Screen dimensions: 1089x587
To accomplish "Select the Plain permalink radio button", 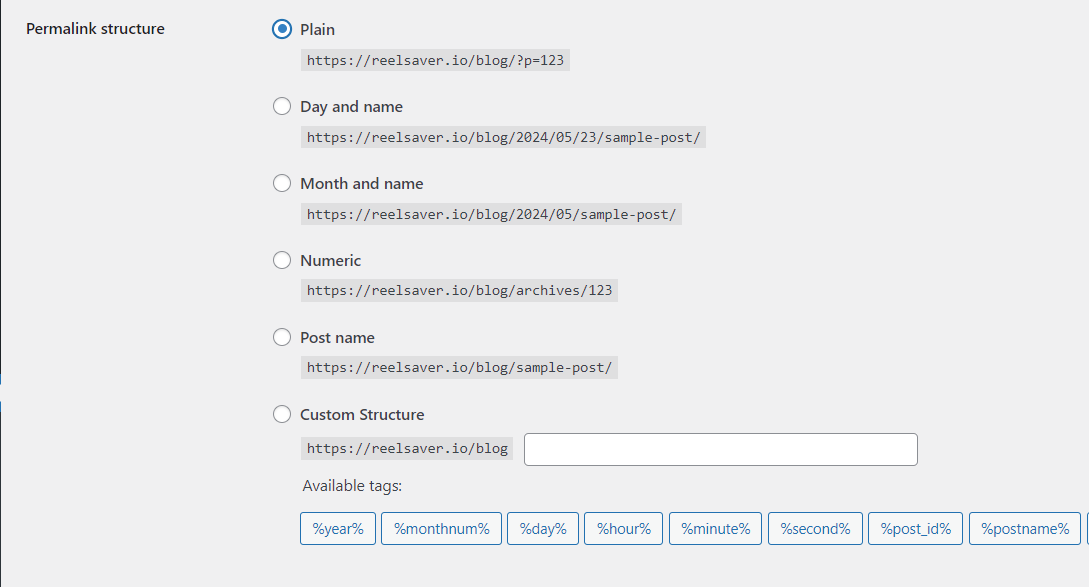I will [x=282, y=30].
